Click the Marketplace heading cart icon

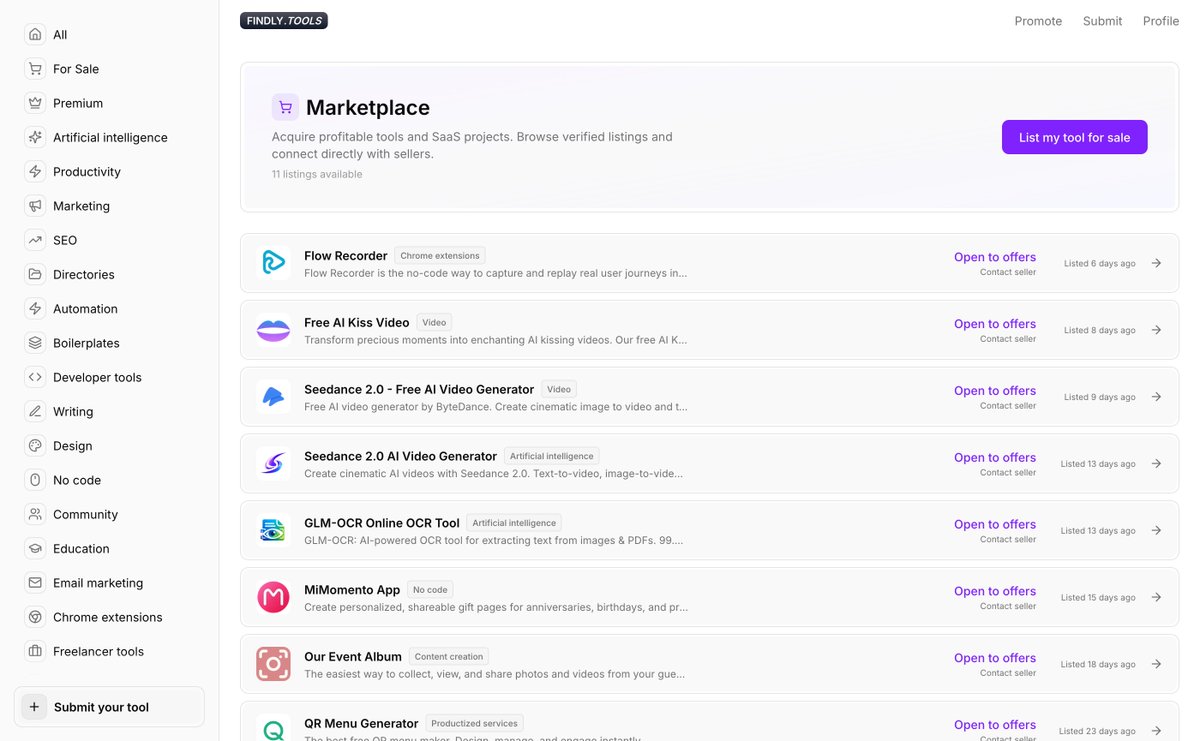click(x=285, y=107)
